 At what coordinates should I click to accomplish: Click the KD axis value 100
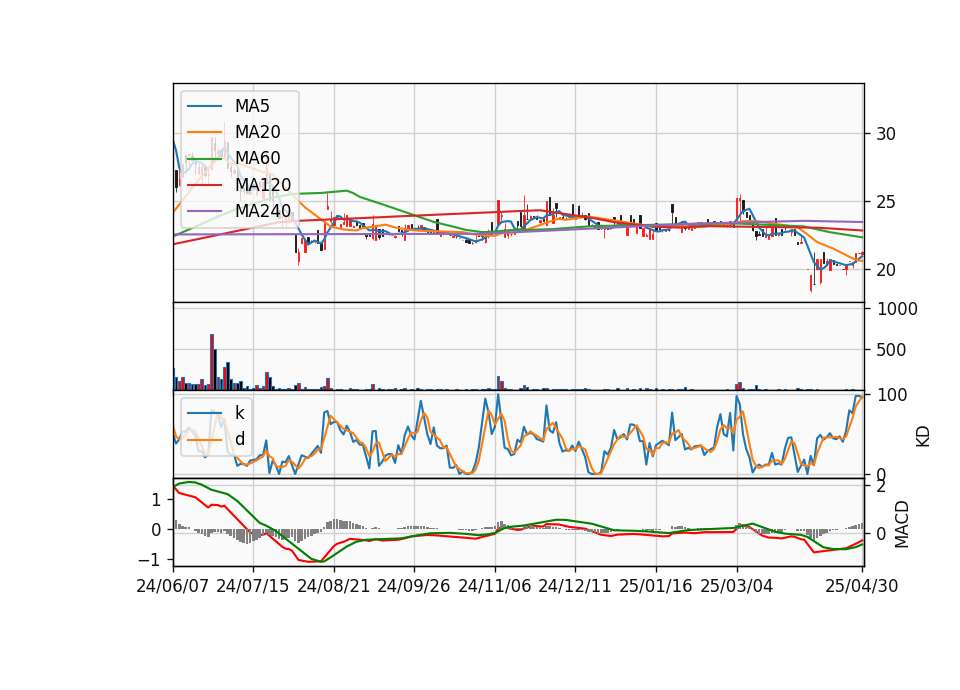click(892, 395)
